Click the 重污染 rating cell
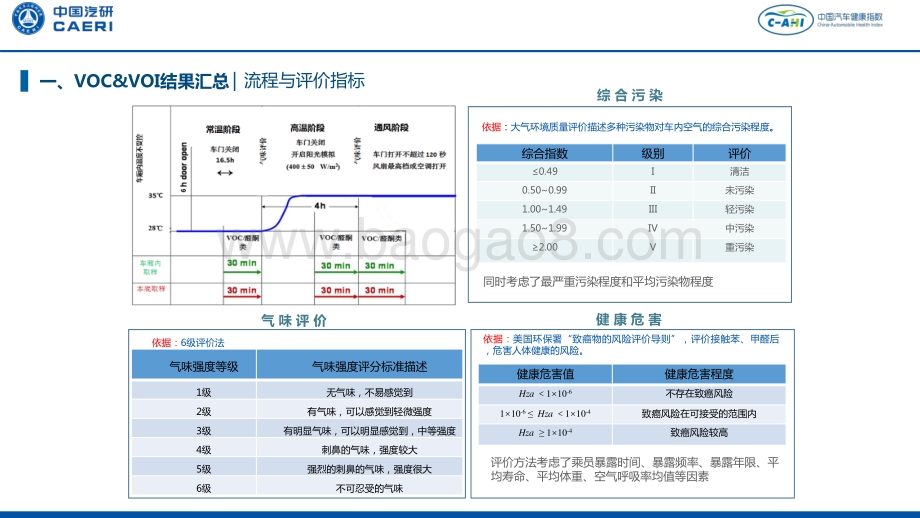920x518 pixels. [739, 247]
